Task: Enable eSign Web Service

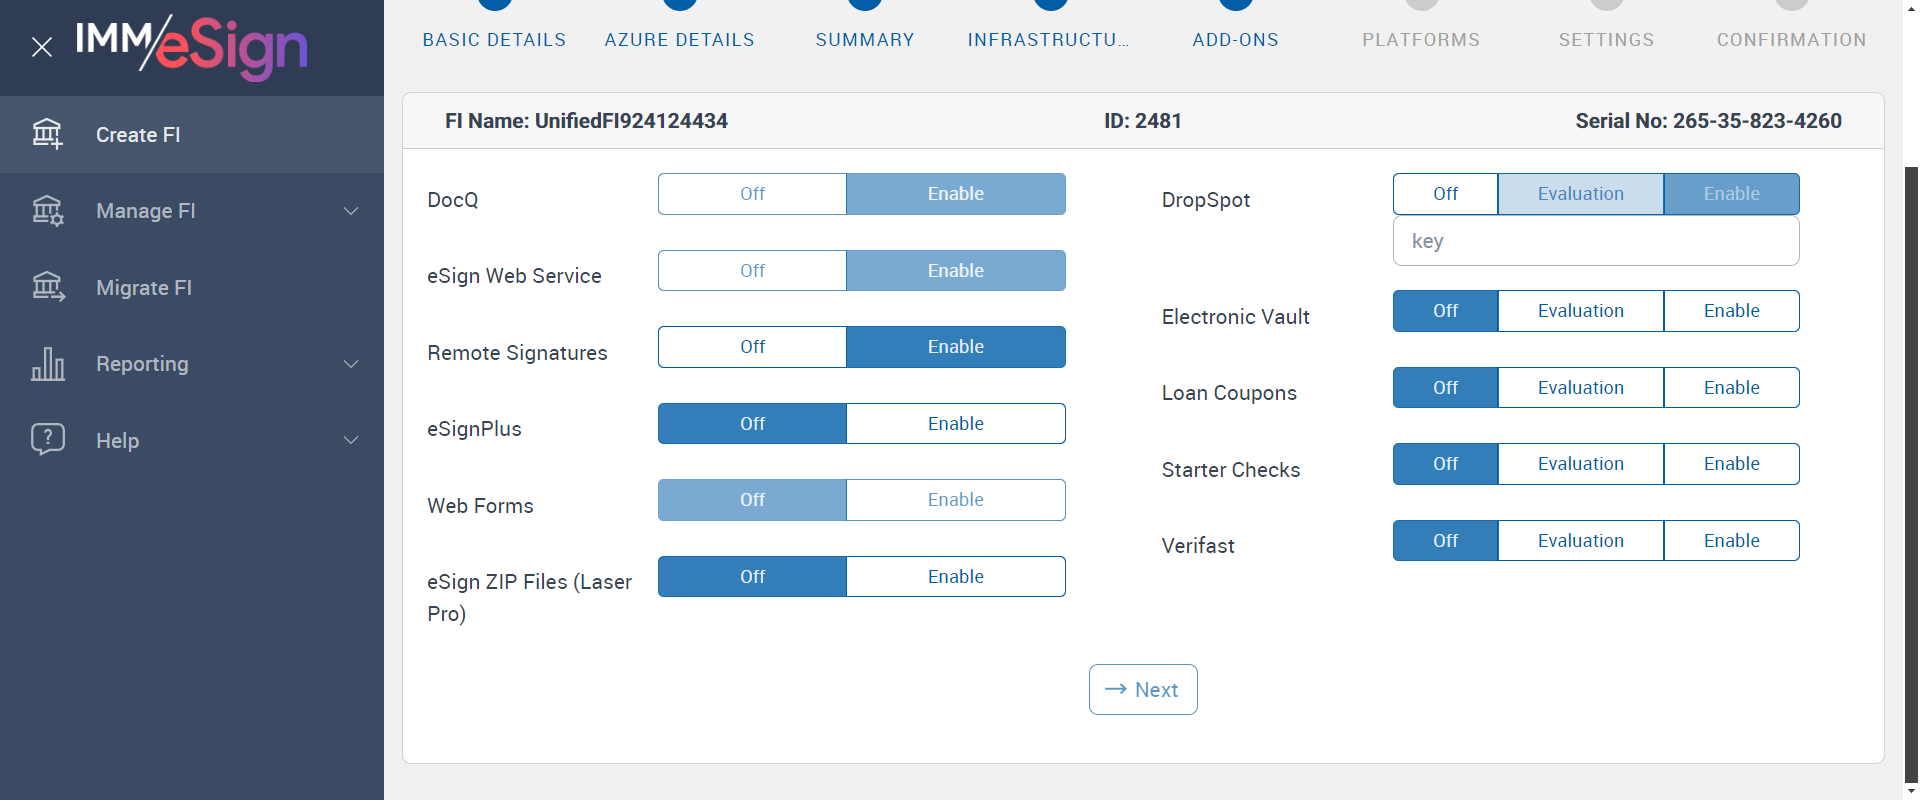Action: point(956,271)
